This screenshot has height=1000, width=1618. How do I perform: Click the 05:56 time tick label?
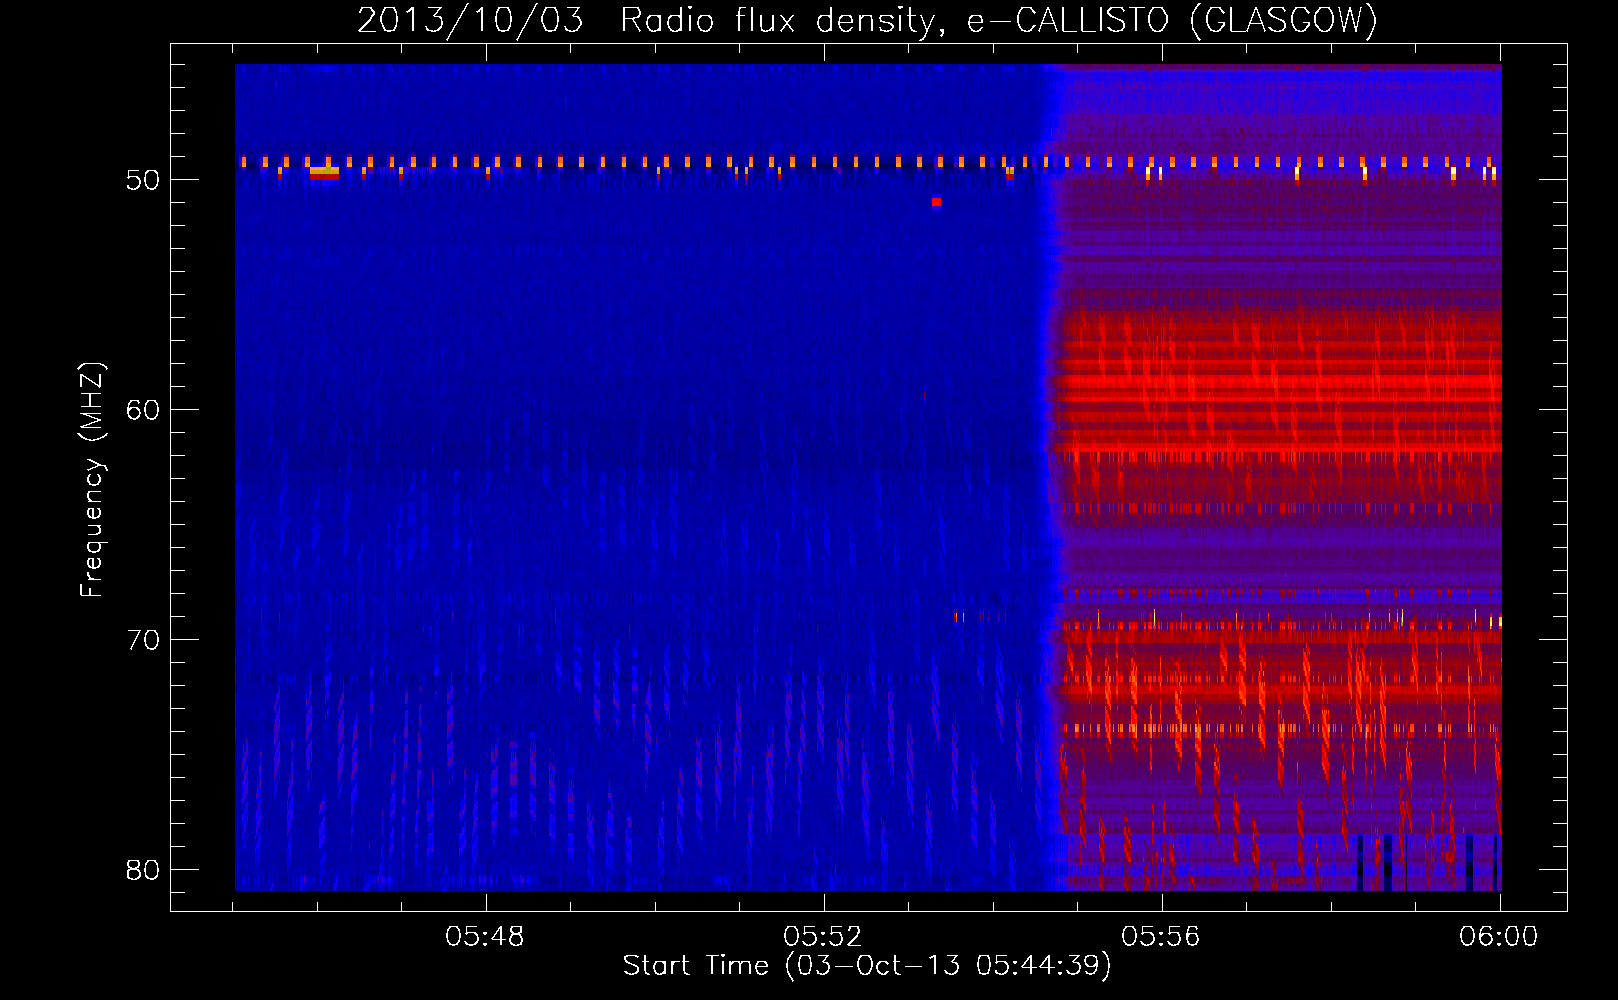click(x=1161, y=936)
